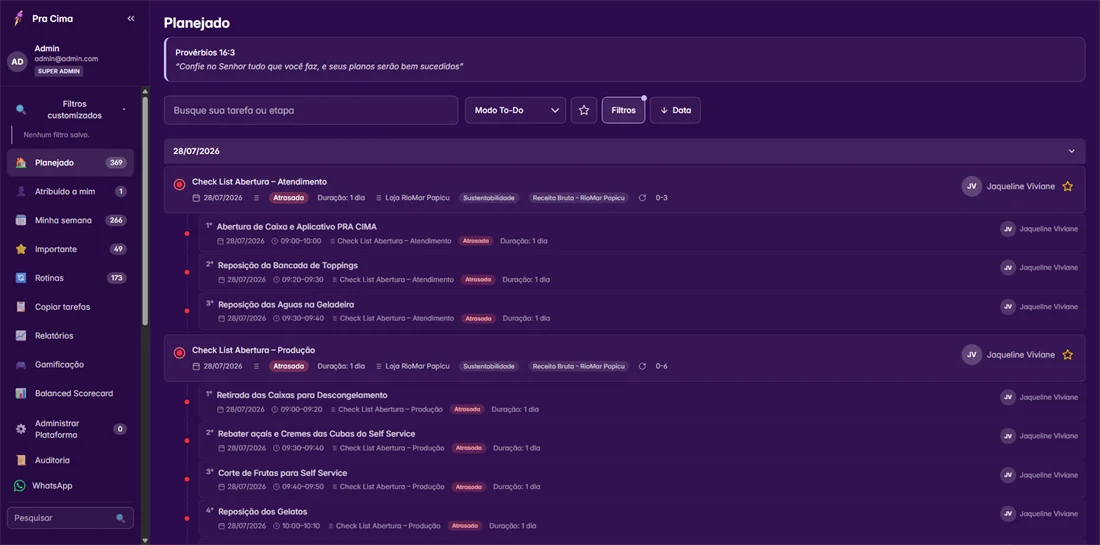Click the recurrence icon beside 0-6
This screenshot has width=1100, height=545.
tap(642, 366)
